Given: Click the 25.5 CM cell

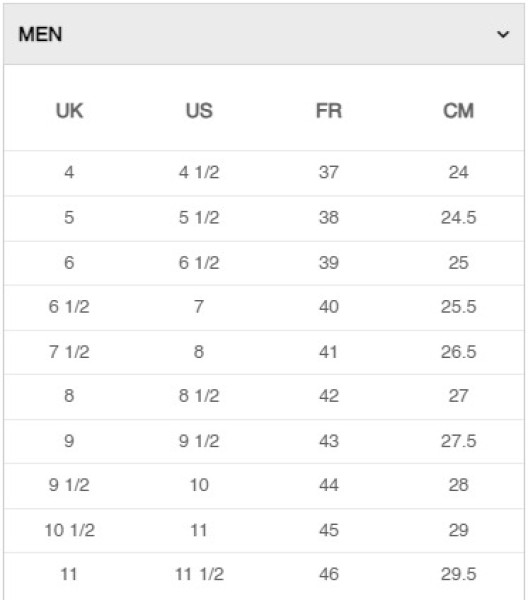Looking at the screenshot, I should [x=458, y=307].
